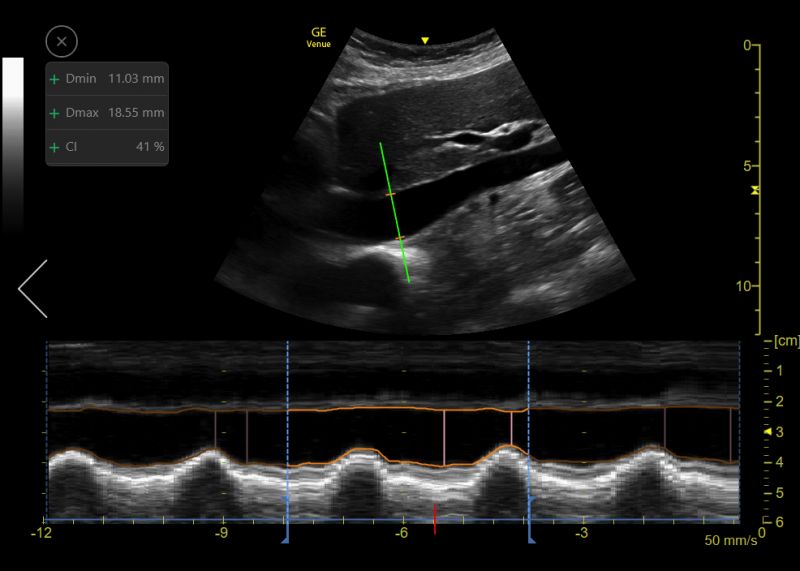Screen dimensions: 800x571
Task: Expand the left side panel chevron
Action: click(33, 289)
